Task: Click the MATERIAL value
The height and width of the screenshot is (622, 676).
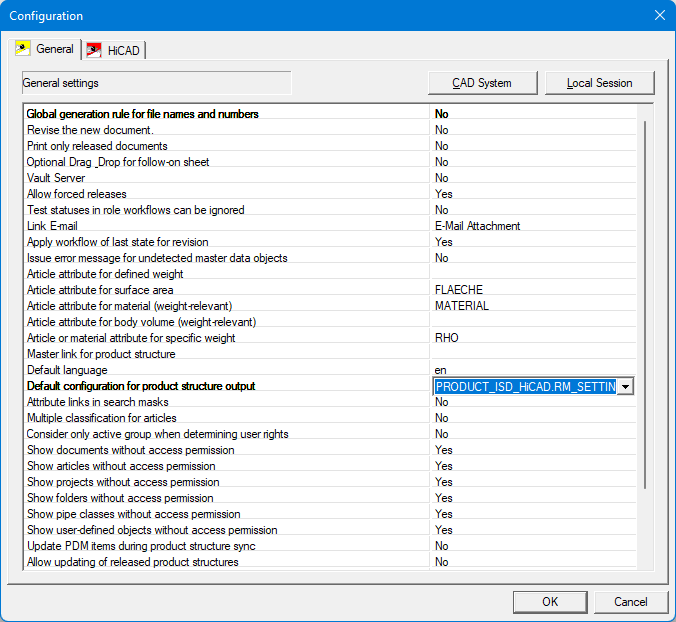Action: pyautogui.click(x=462, y=306)
